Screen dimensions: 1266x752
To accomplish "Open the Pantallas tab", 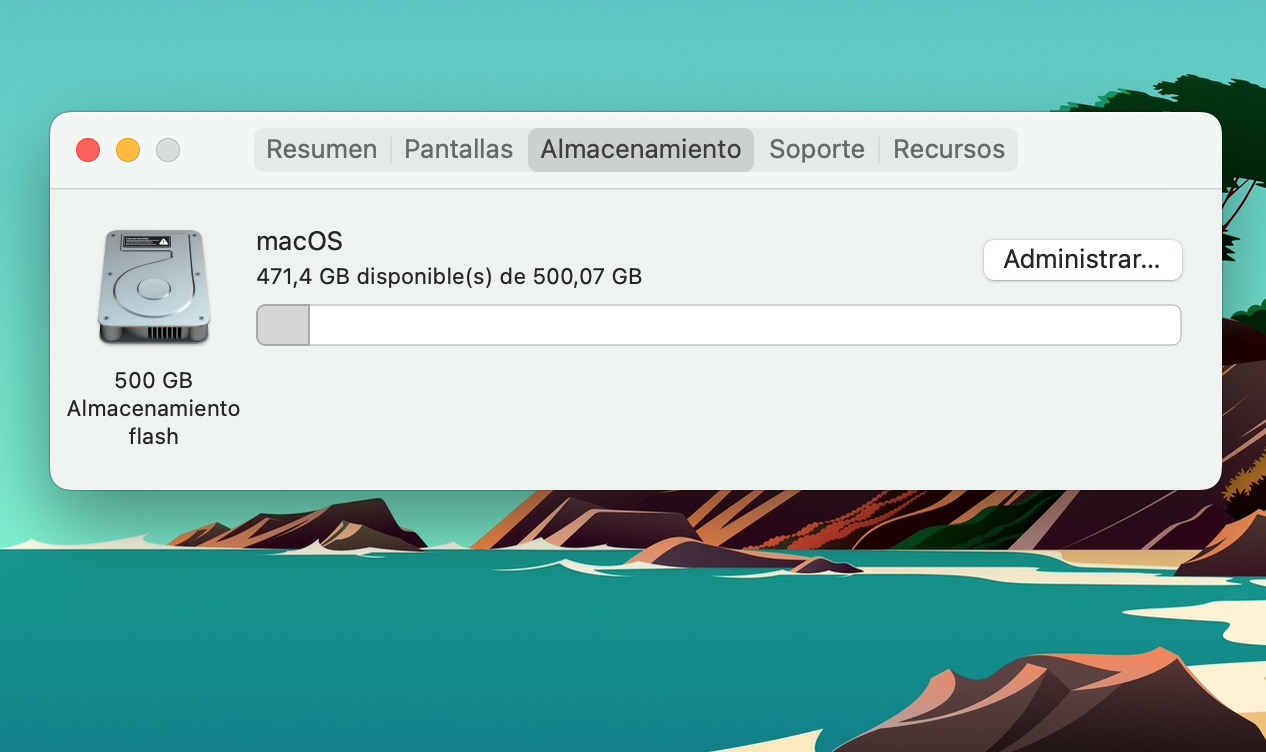I will [x=458, y=150].
